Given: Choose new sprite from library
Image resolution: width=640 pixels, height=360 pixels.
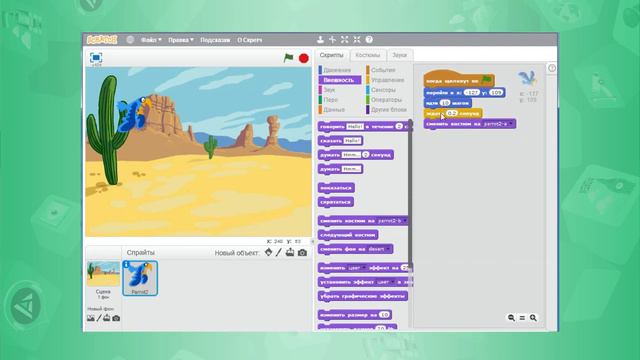Looking at the screenshot, I should 268,252.
